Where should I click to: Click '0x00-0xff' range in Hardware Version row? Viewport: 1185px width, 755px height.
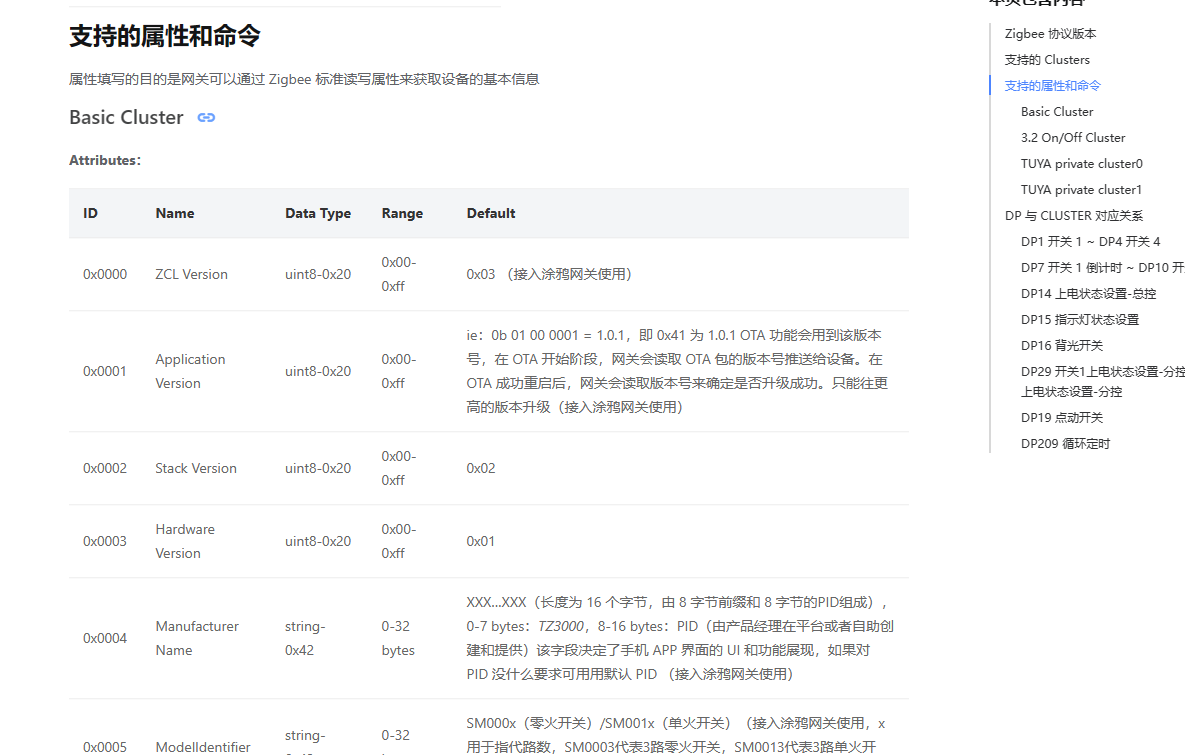click(399, 541)
